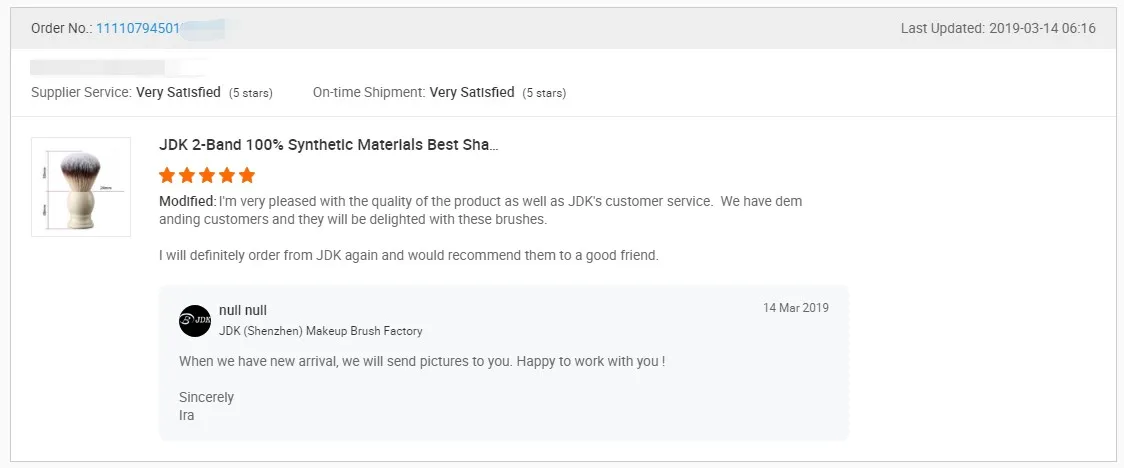Viewport: 1124px width, 468px height.
Task: Click the supplier reply about new arrival pictures
Action: pos(422,361)
